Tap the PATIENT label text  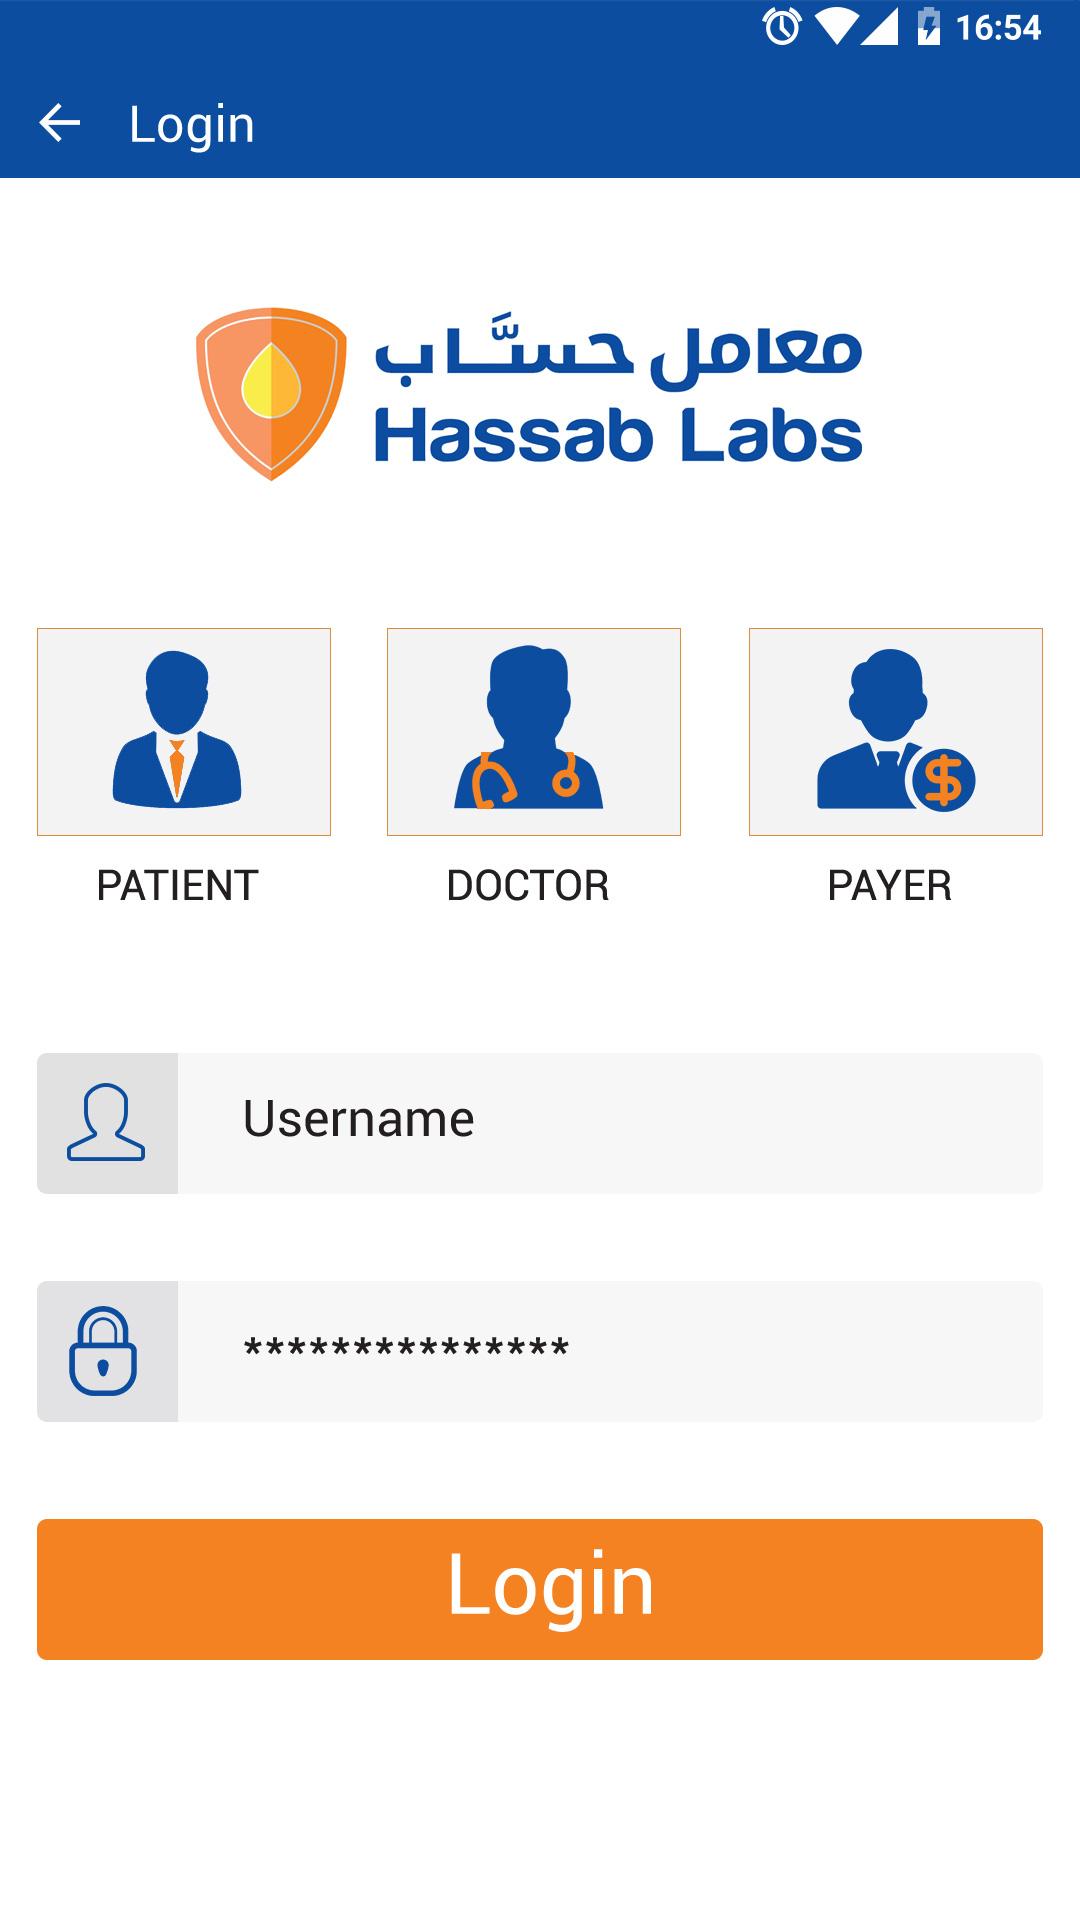(176, 886)
